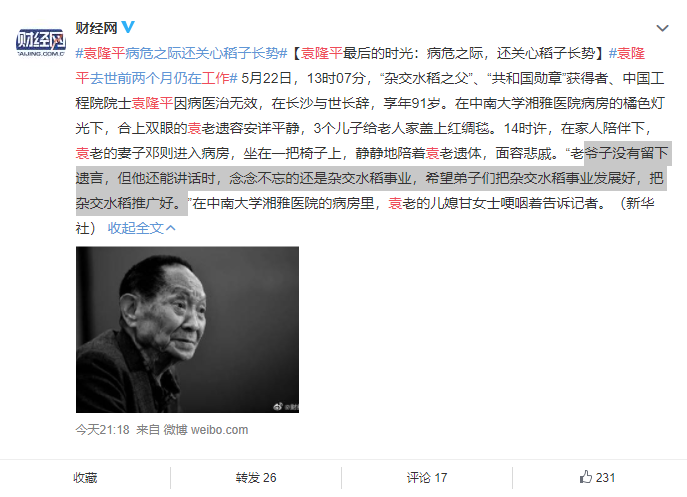Open the 微博 weibo.com source link
The image size is (687, 497).
(205, 430)
